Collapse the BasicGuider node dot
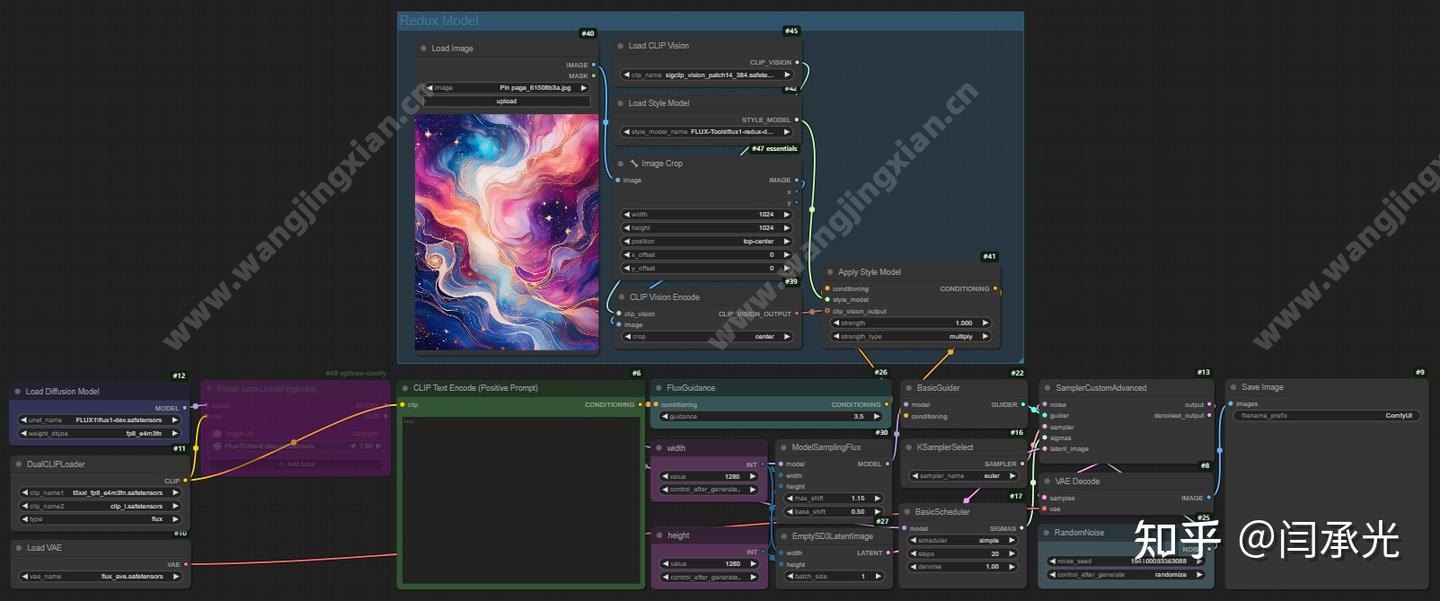The width and height of the screenshot is (1440, 601). [908, 388]
